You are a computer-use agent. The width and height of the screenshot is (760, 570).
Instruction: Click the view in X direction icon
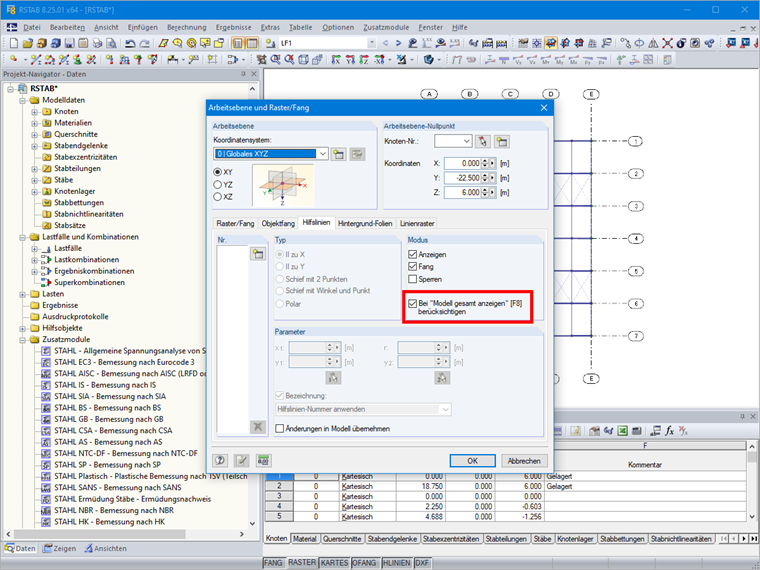click(336, 60)
